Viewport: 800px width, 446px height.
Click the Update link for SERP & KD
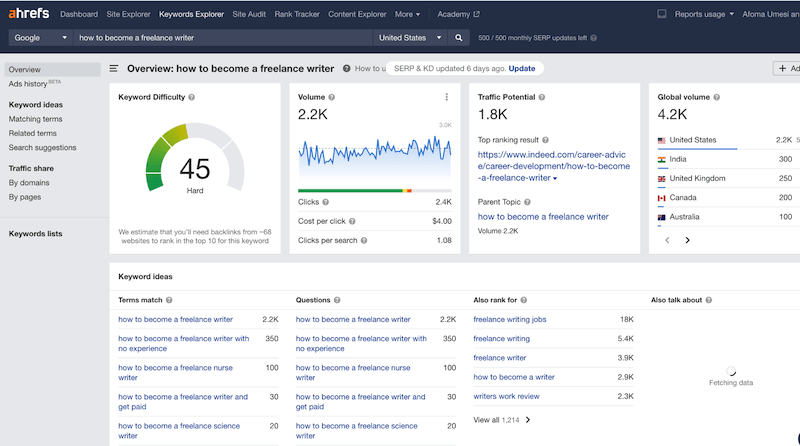(x=522, y=68)
